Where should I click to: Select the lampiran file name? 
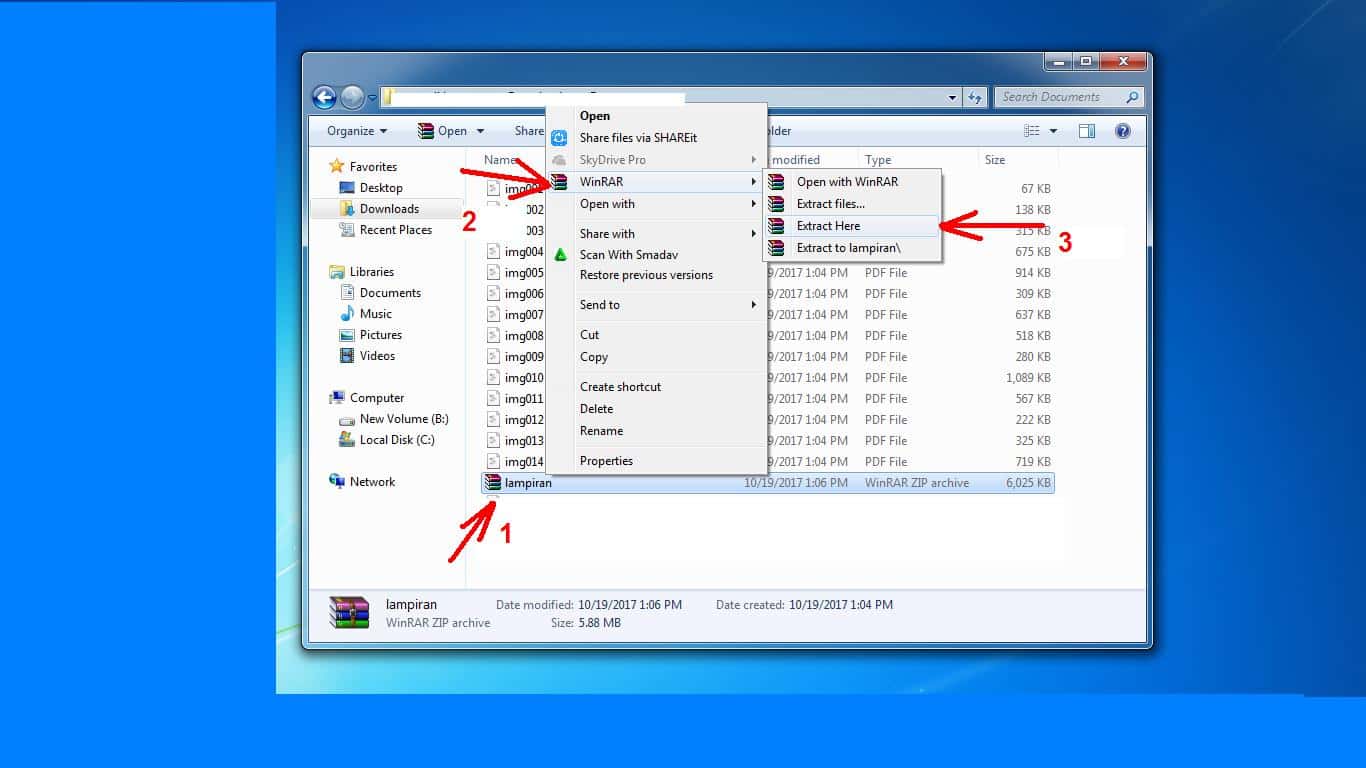tap(528, 483)
